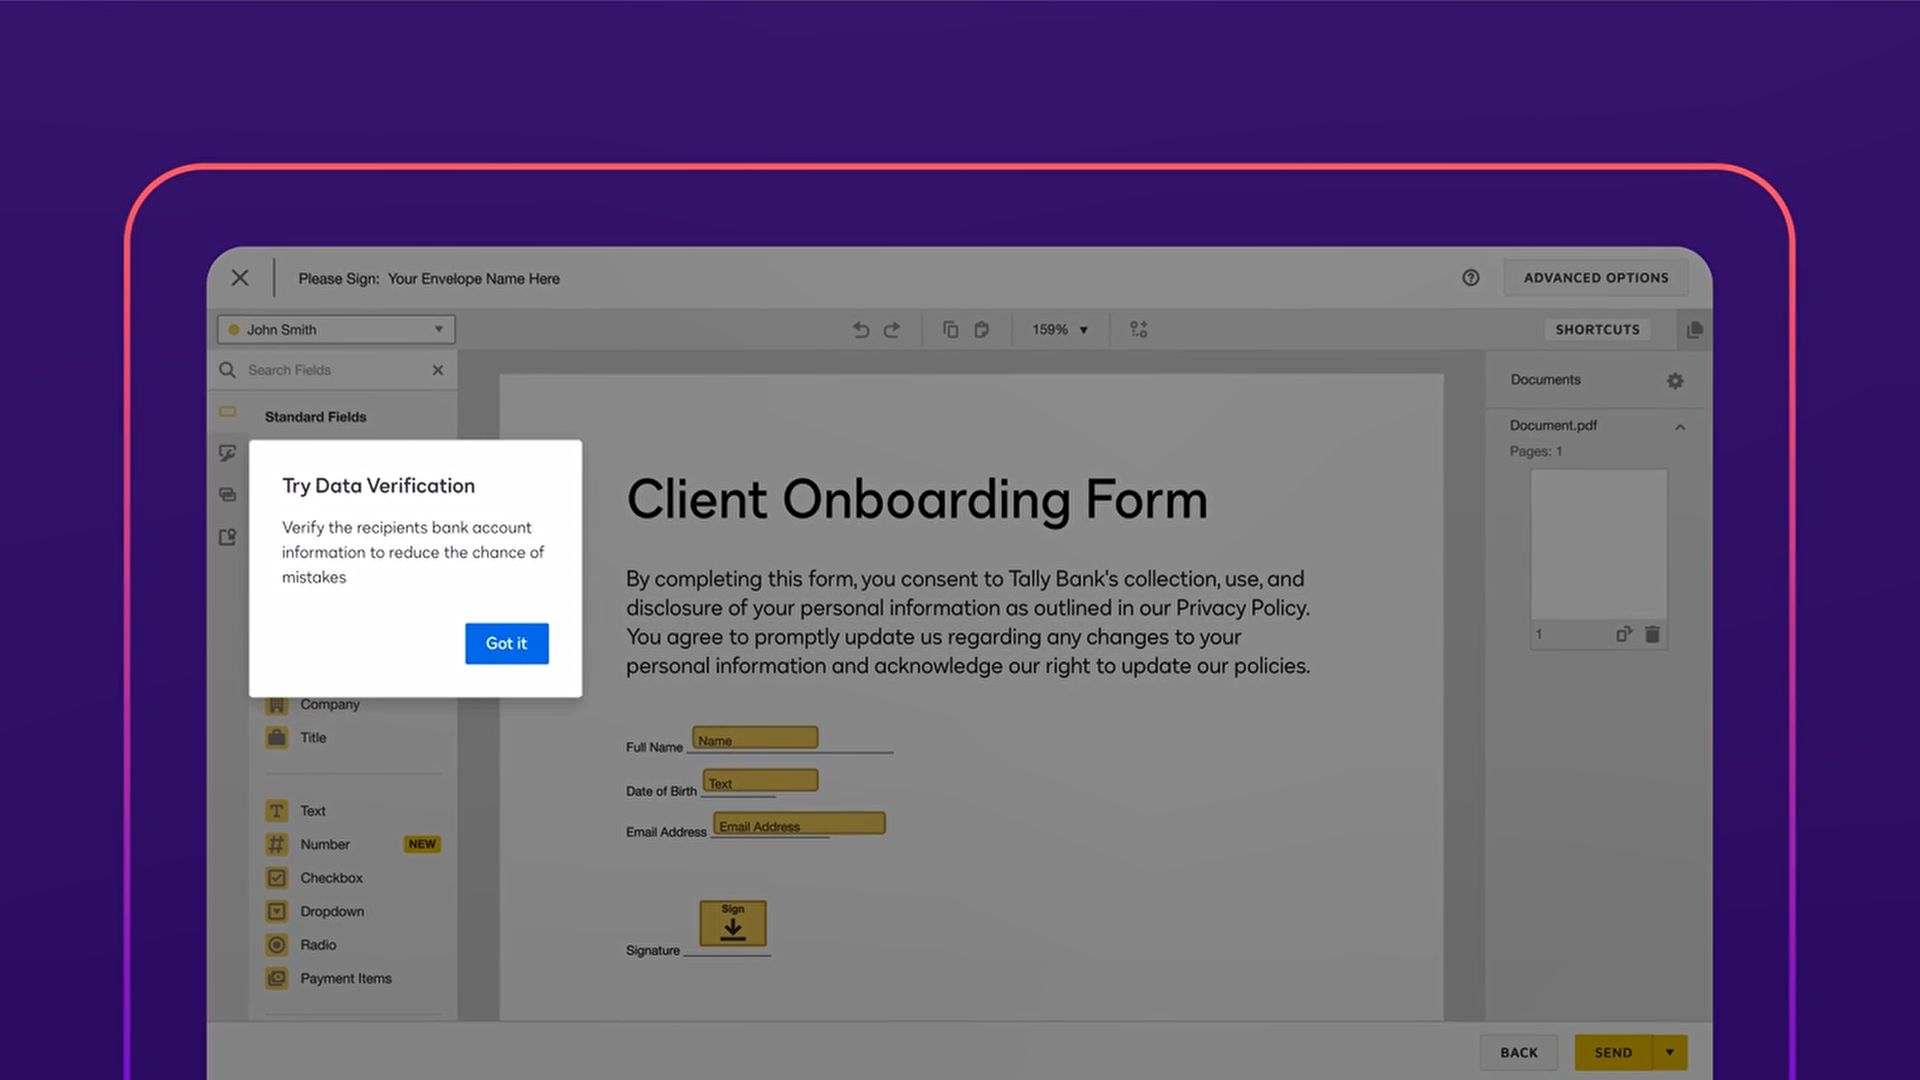Click the undo arrow icon

(860, 330)
